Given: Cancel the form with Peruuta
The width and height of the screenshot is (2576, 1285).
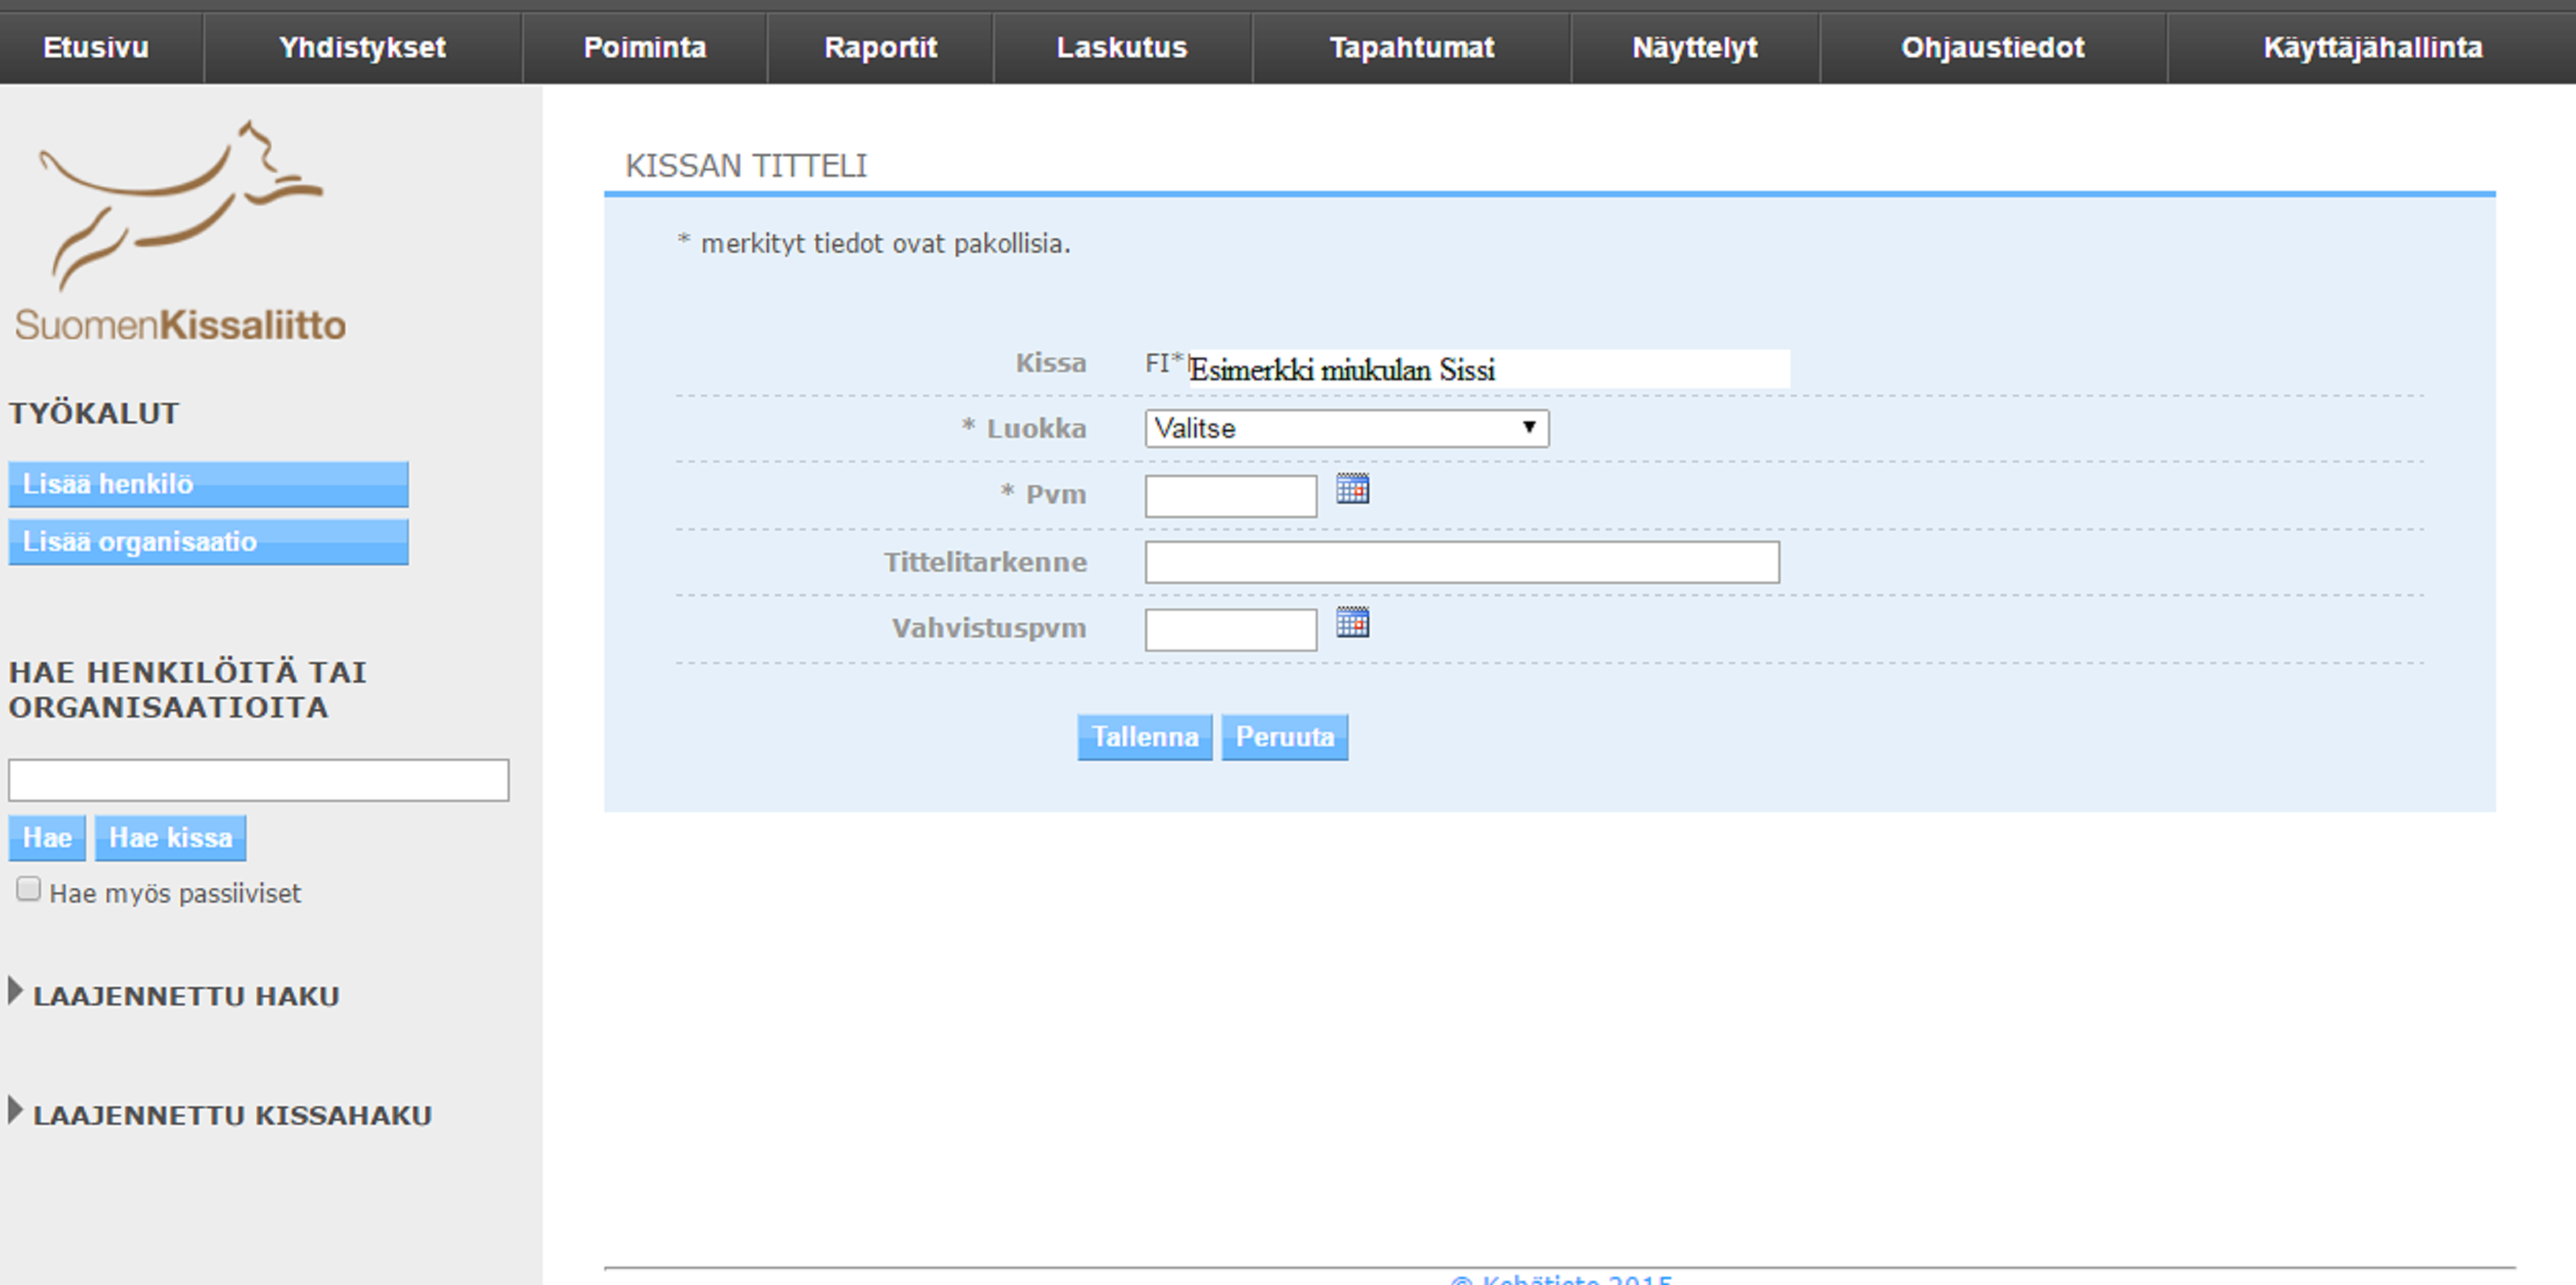Looking at the screenshot, I should point(1284,737).
